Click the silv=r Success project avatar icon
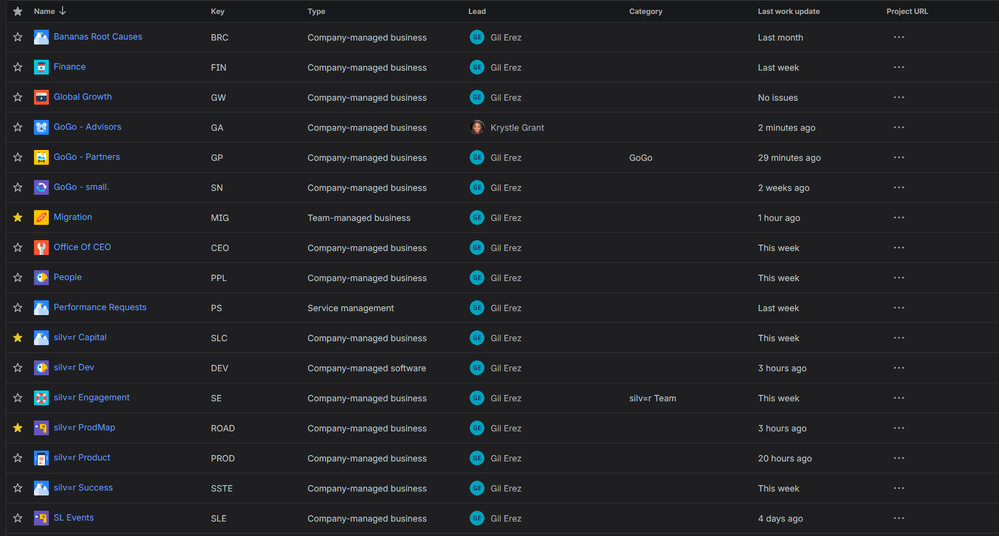Screen dimensions: 999x536 pyautogui.click(x=41, y=488)
